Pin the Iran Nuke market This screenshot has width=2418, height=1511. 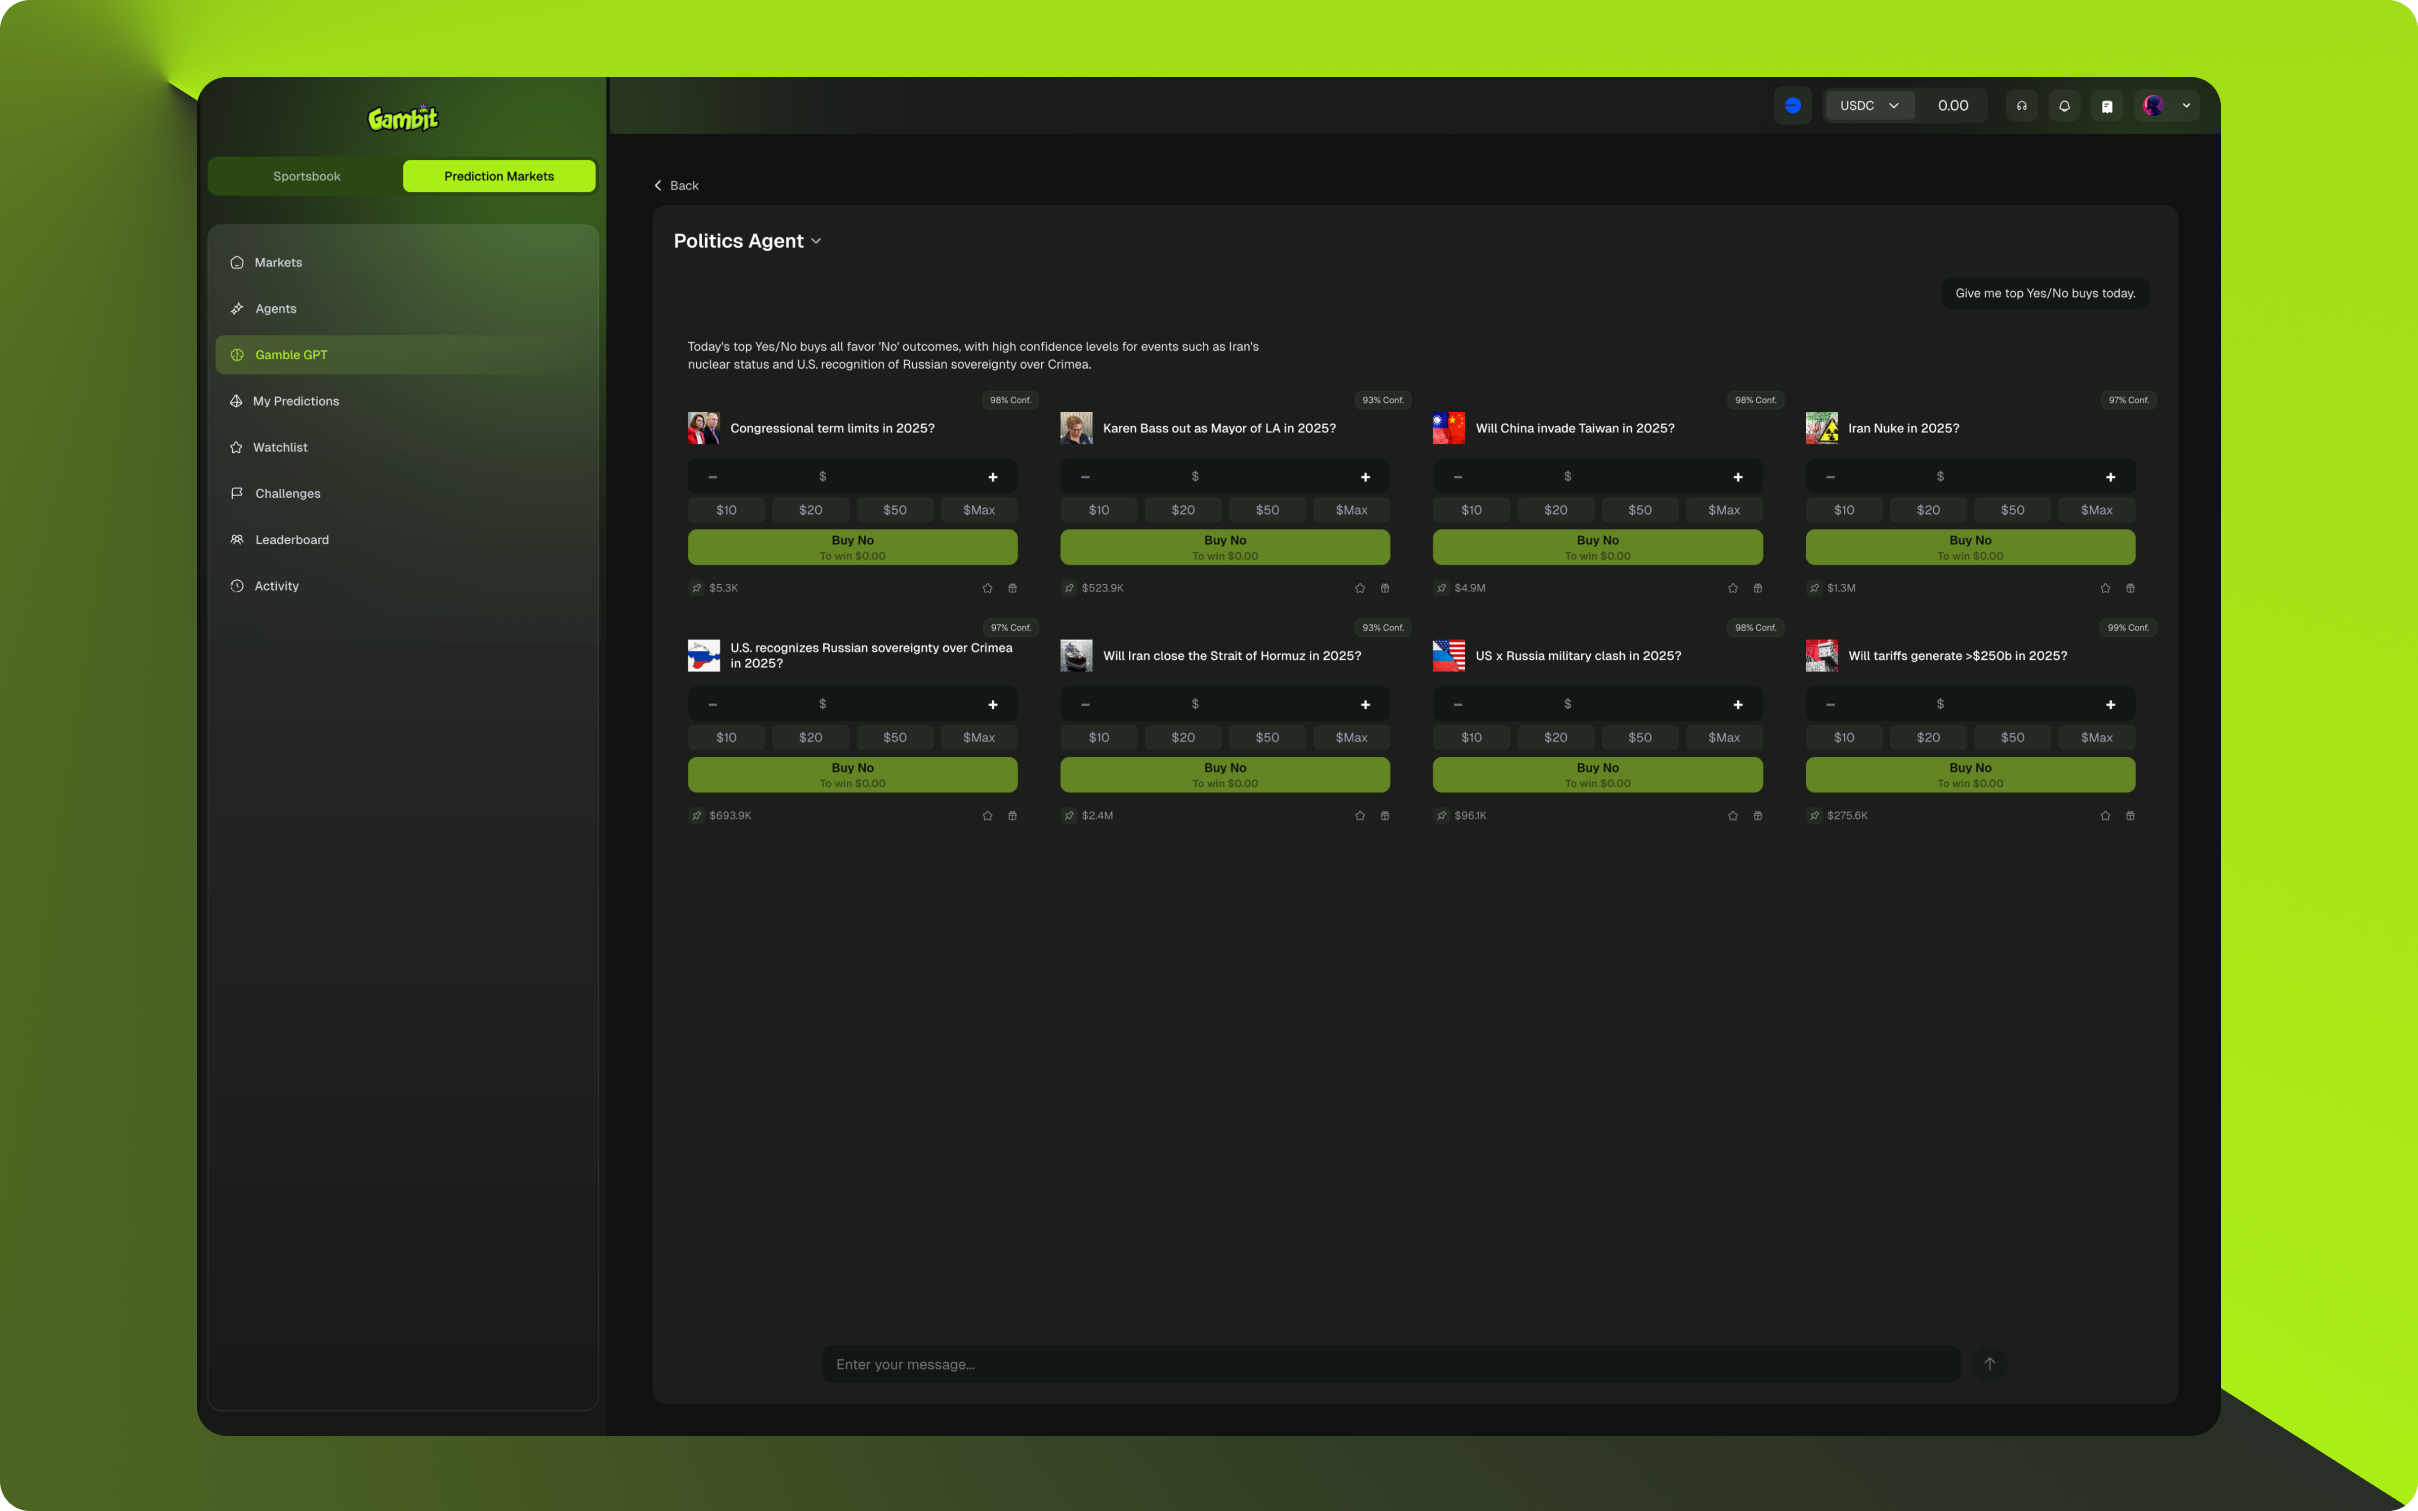[x=1814, y=588]
